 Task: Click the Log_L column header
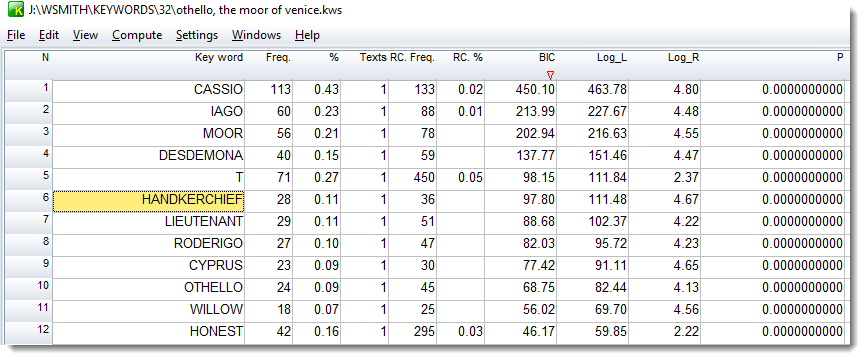(612, 57)
